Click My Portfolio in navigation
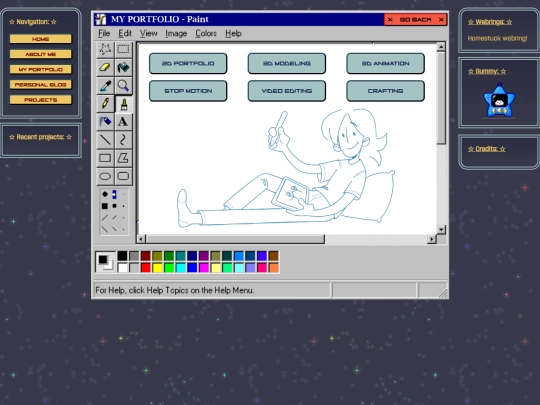This screenshot has width=540, height=405. [41, 69]
